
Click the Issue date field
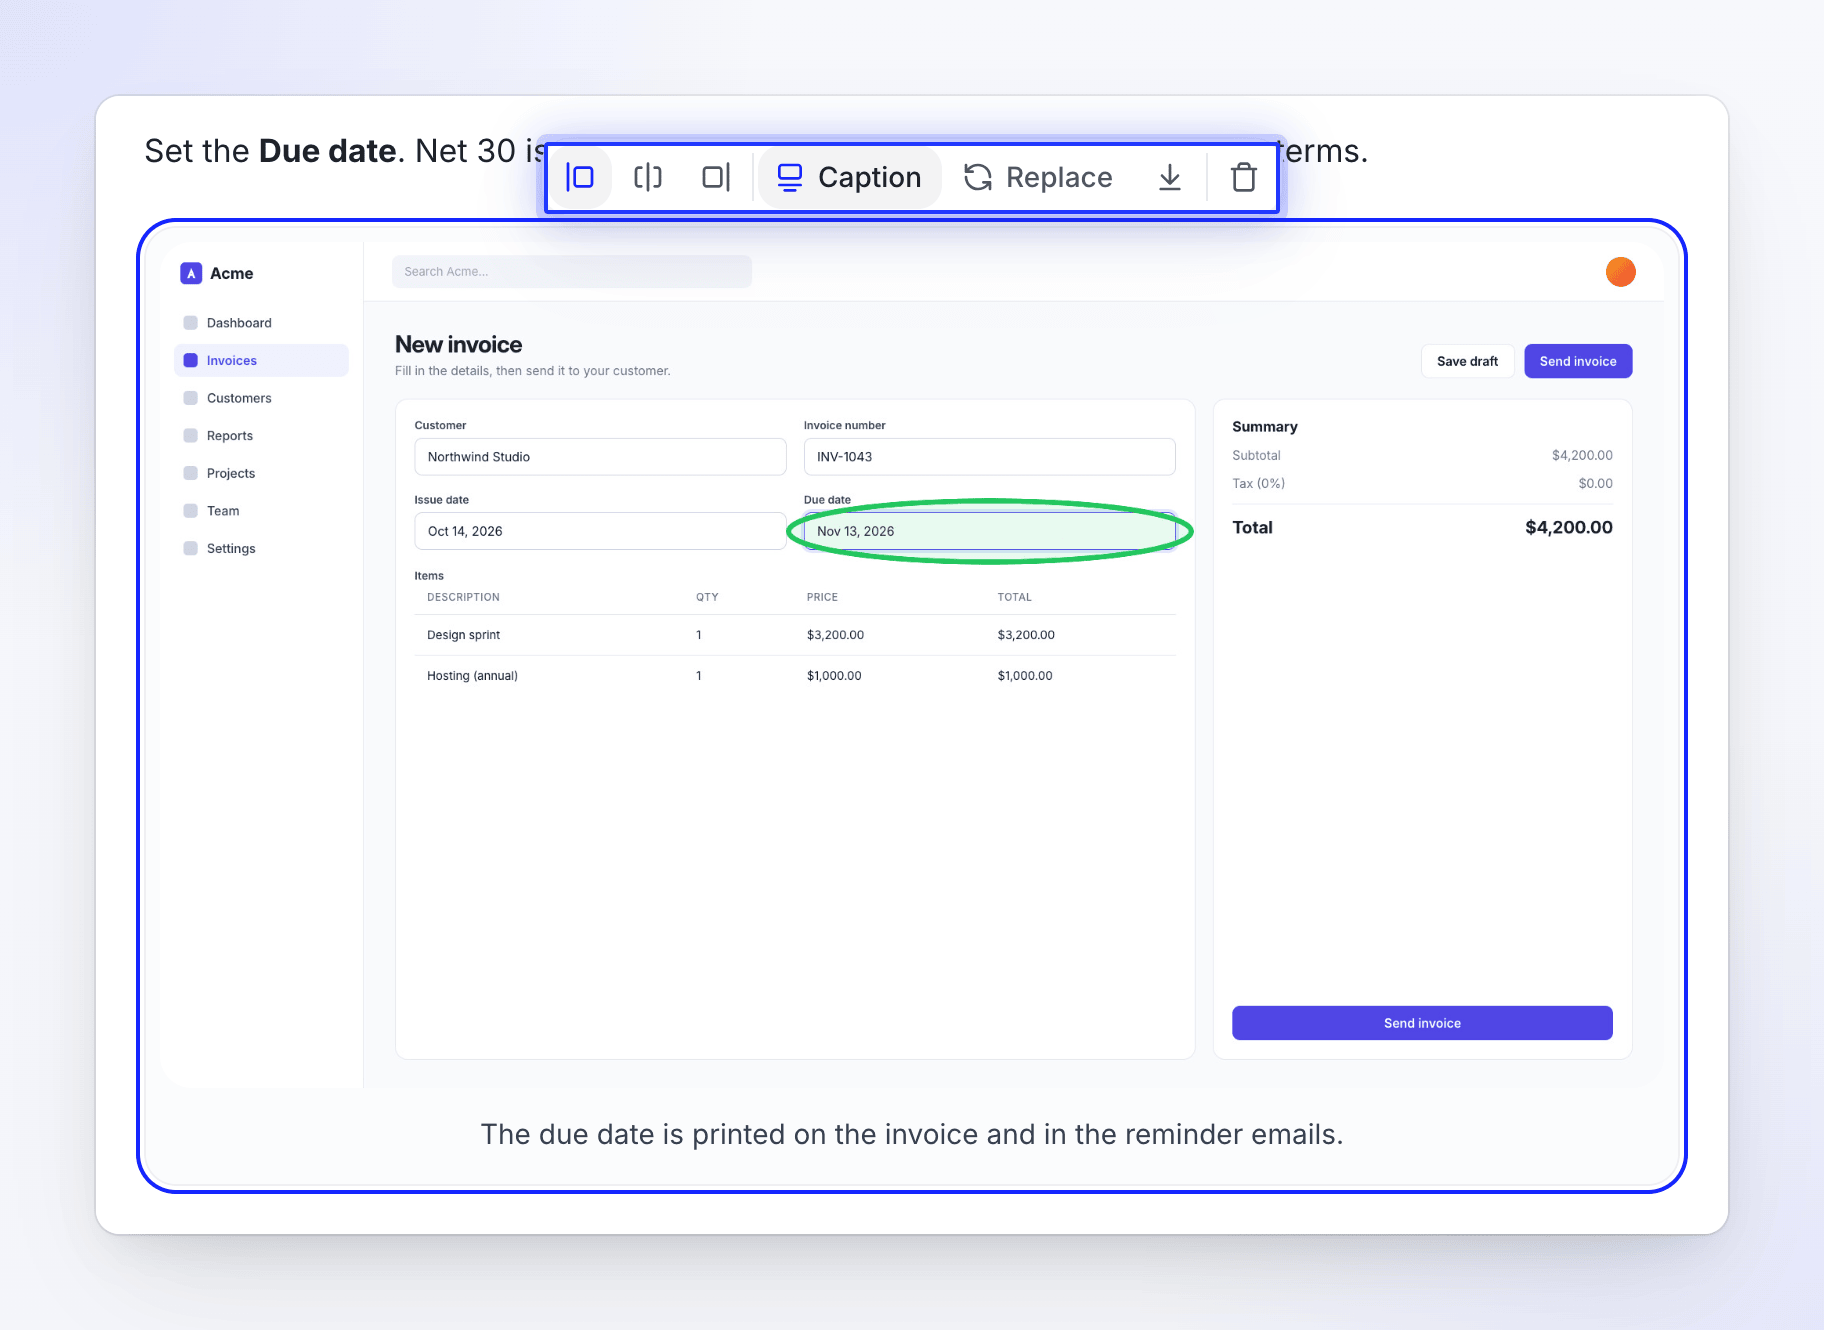coord(600,531)
